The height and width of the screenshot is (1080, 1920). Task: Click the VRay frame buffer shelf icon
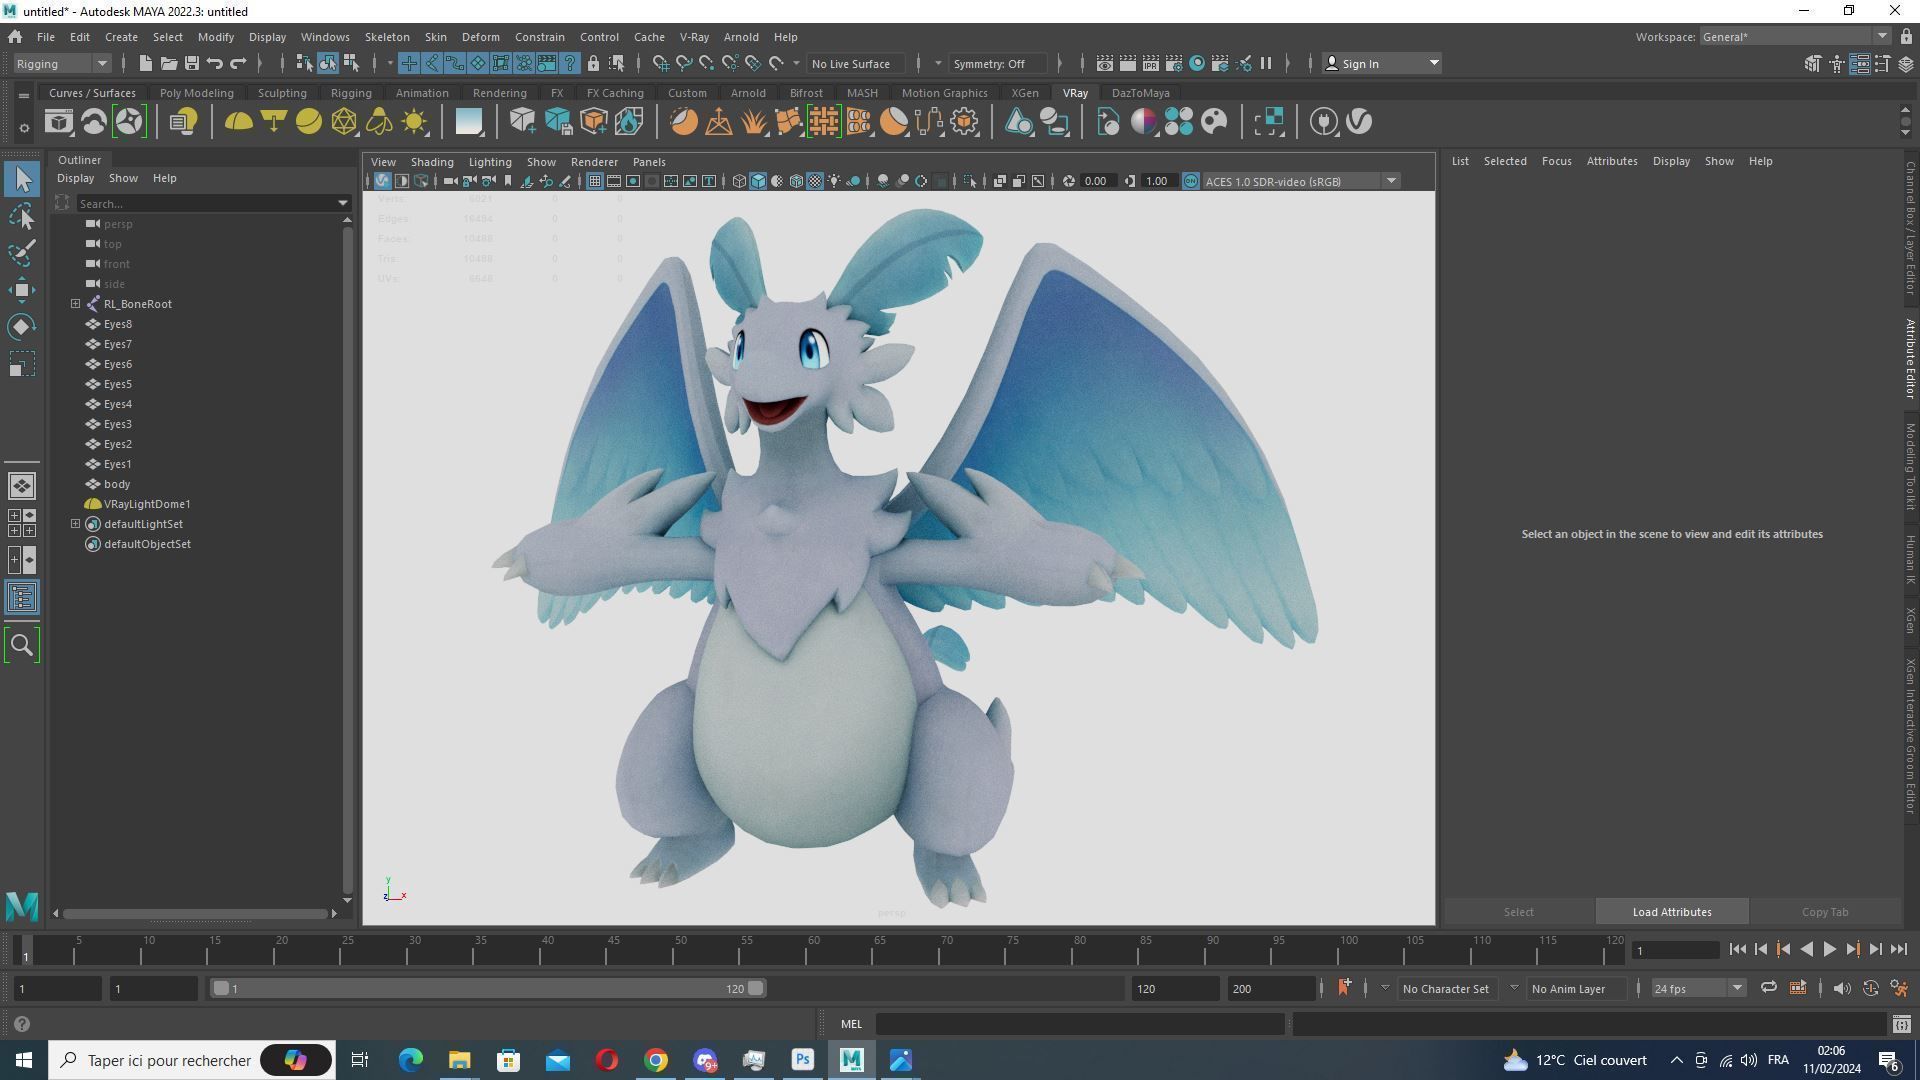click(58, 122)
